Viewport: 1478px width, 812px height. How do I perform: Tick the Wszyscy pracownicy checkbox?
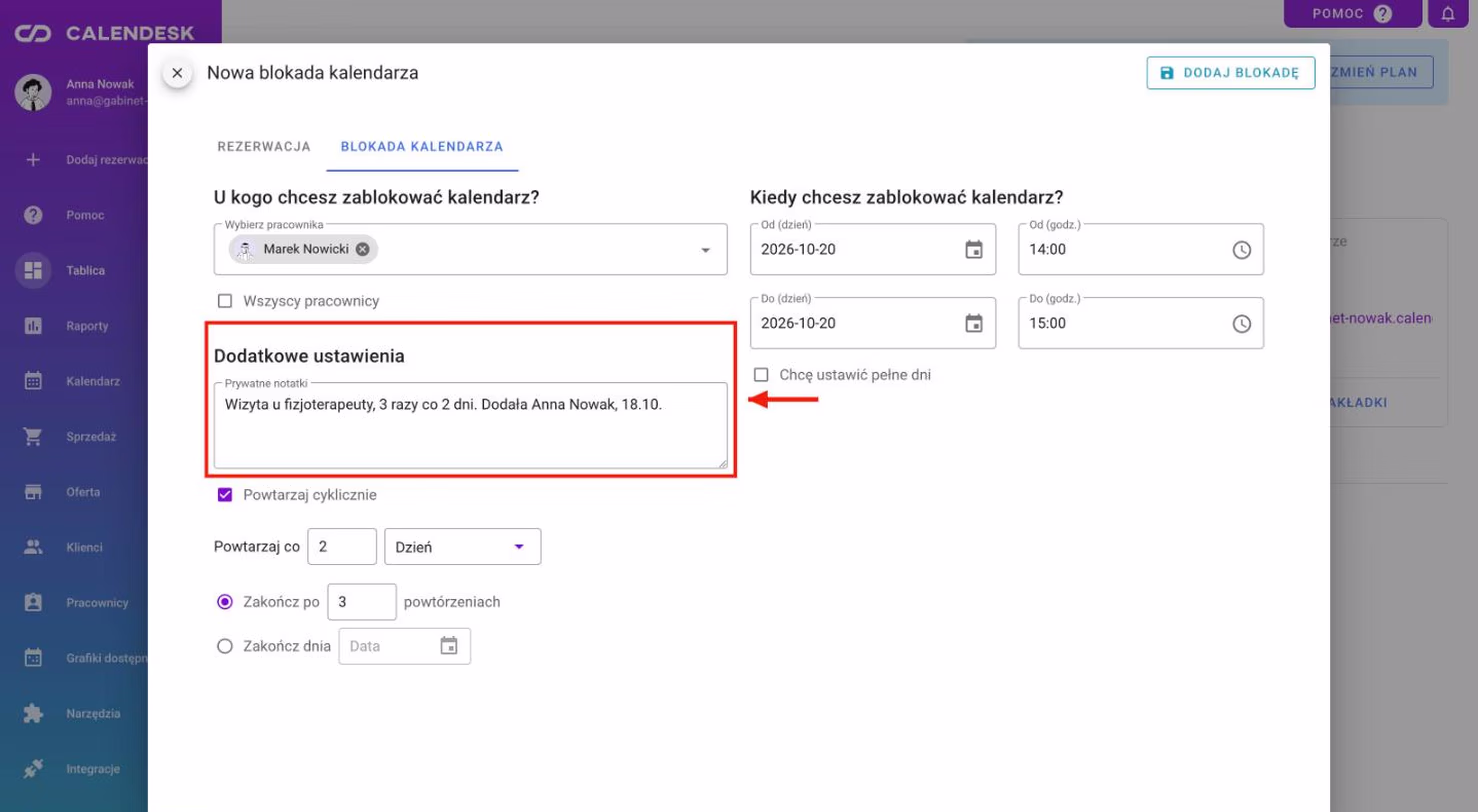[x=225, y=301]
